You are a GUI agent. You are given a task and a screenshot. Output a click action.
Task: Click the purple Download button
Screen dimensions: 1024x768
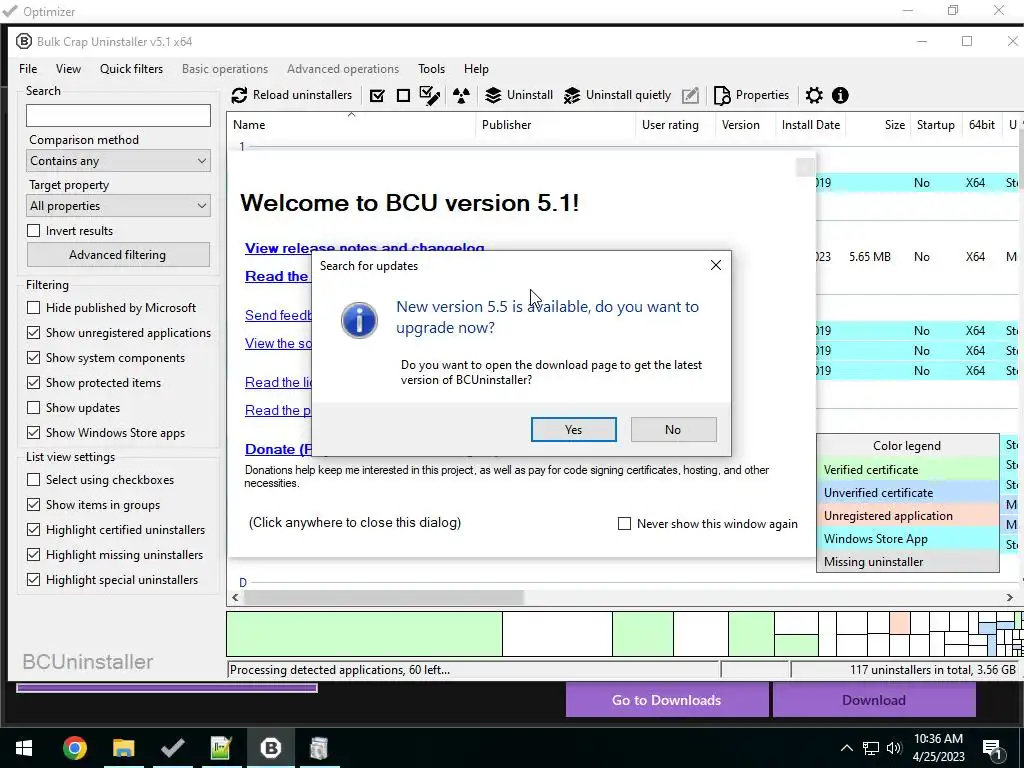click(x=874, y=700)
